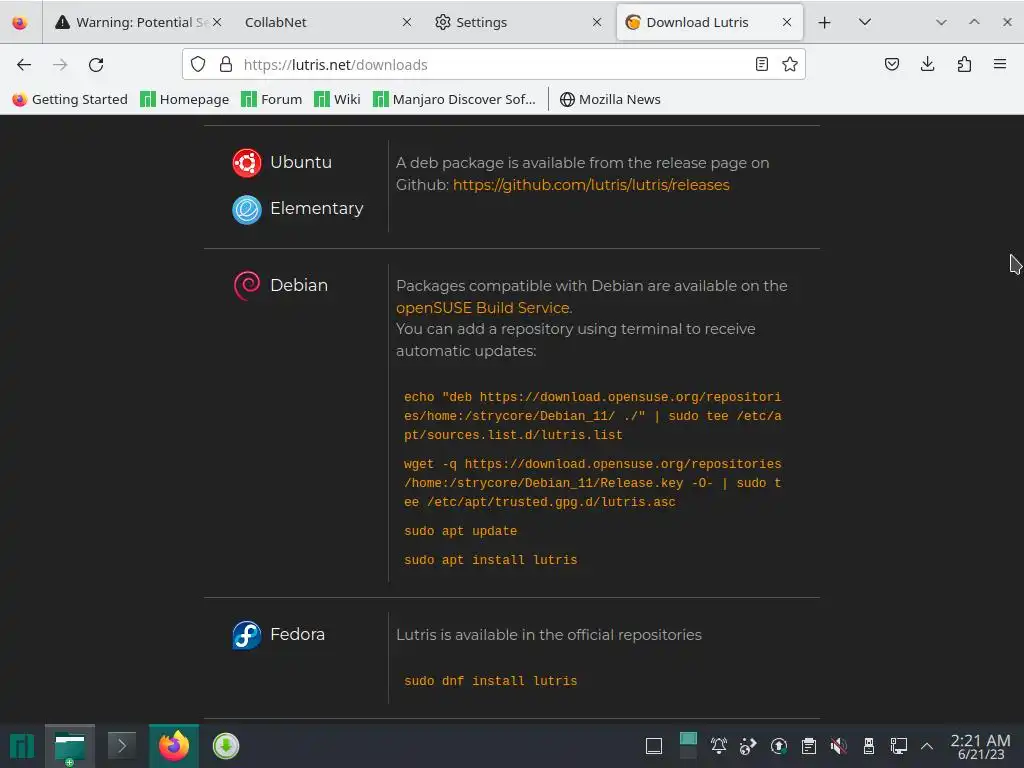Open a new browser tab
Image resolution: width=1024 pixels, height=768 pixels.
824,22
